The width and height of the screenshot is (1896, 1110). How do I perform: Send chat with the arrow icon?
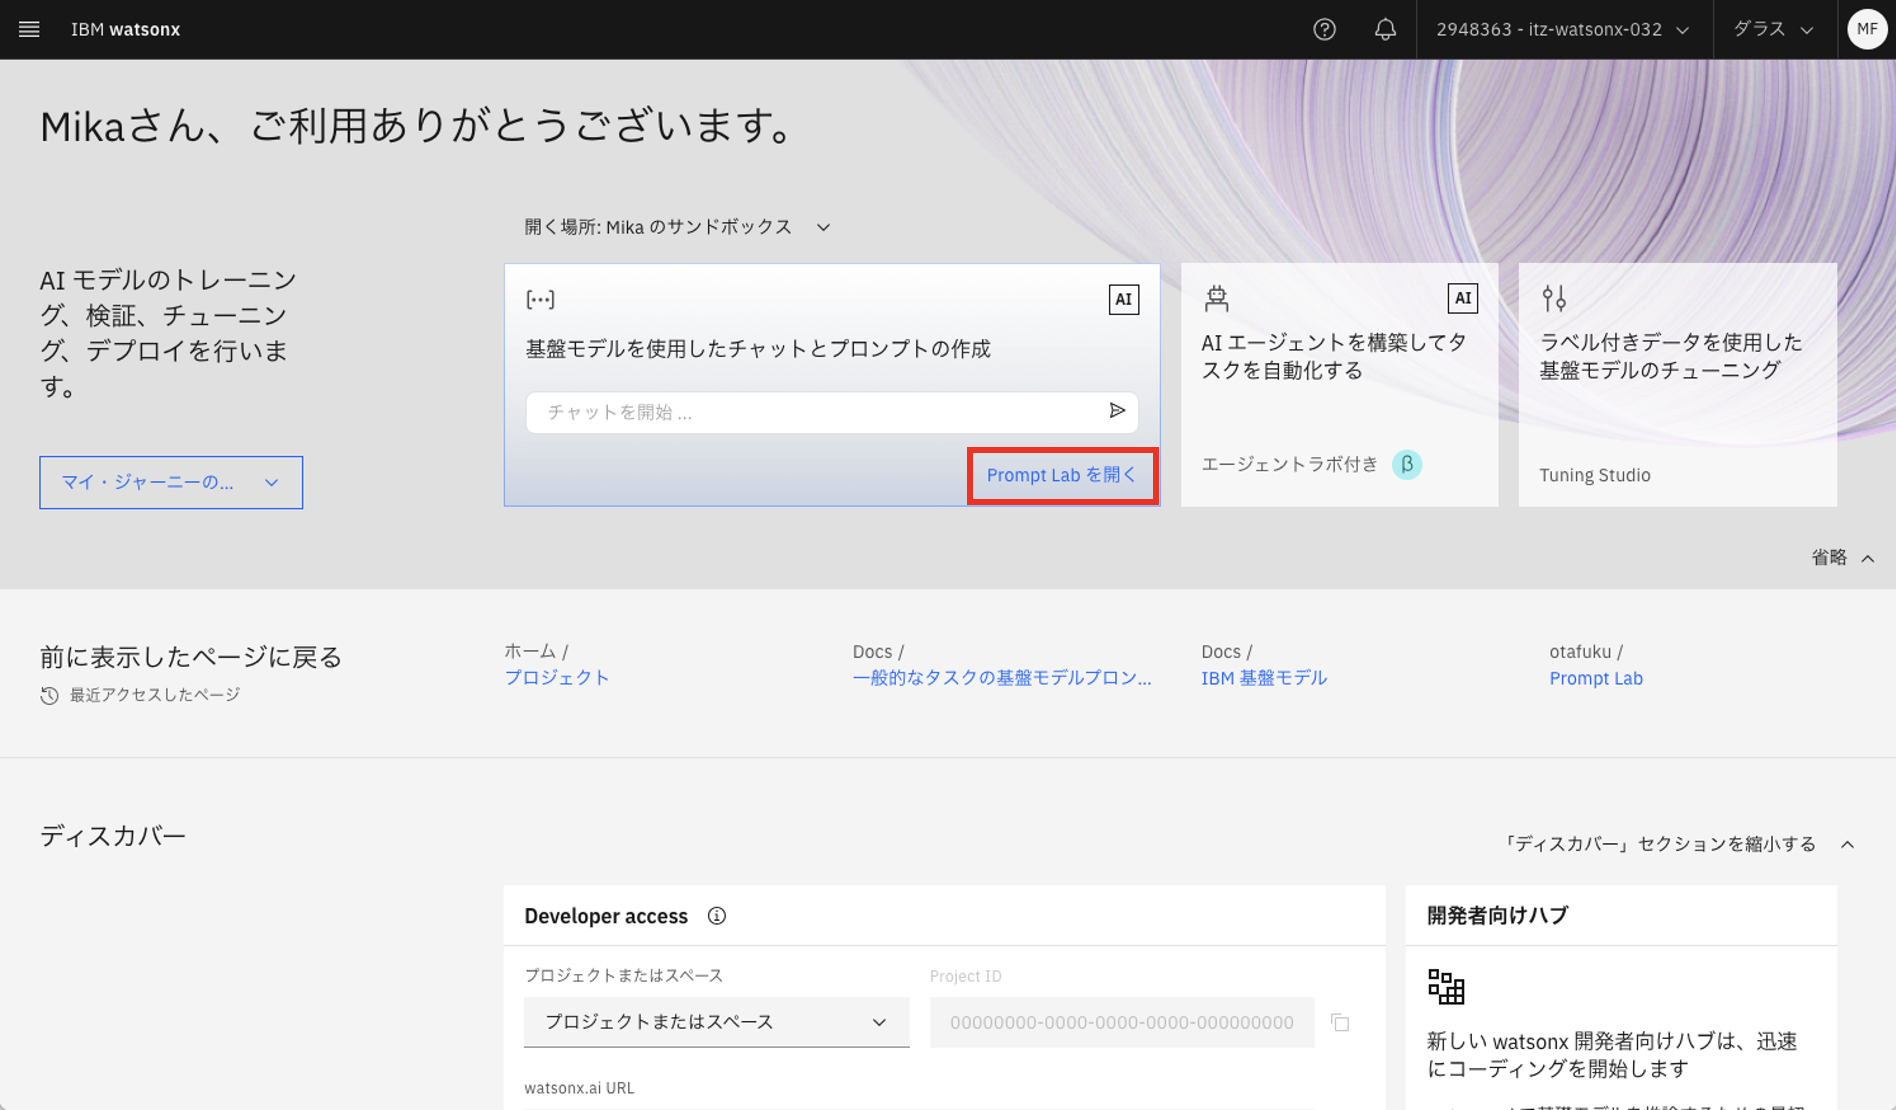pos(1117,411)
